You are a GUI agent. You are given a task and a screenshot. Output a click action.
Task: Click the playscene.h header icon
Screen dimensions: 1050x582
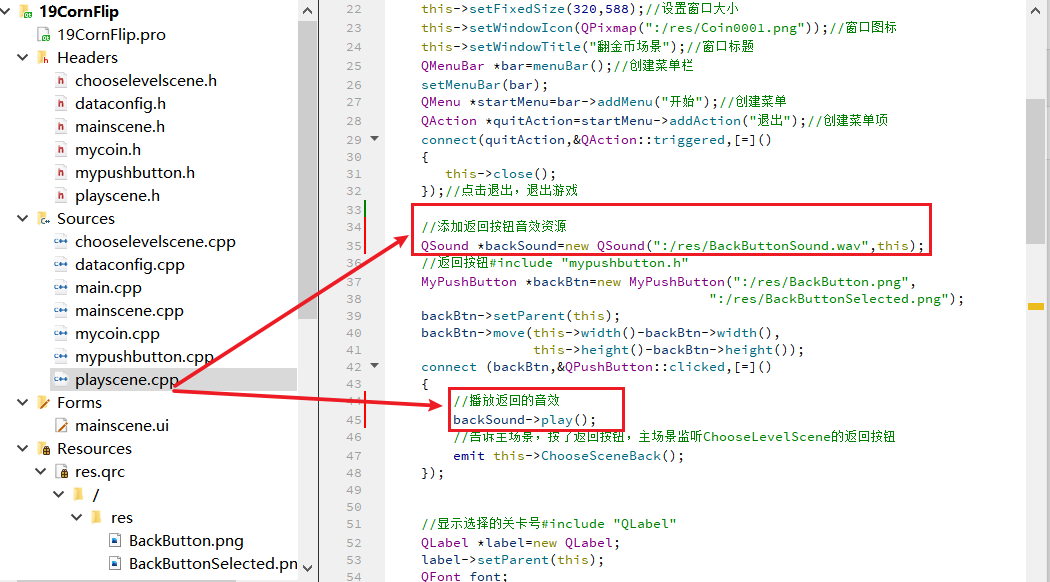pyautogui.click(x=61, y=196)
